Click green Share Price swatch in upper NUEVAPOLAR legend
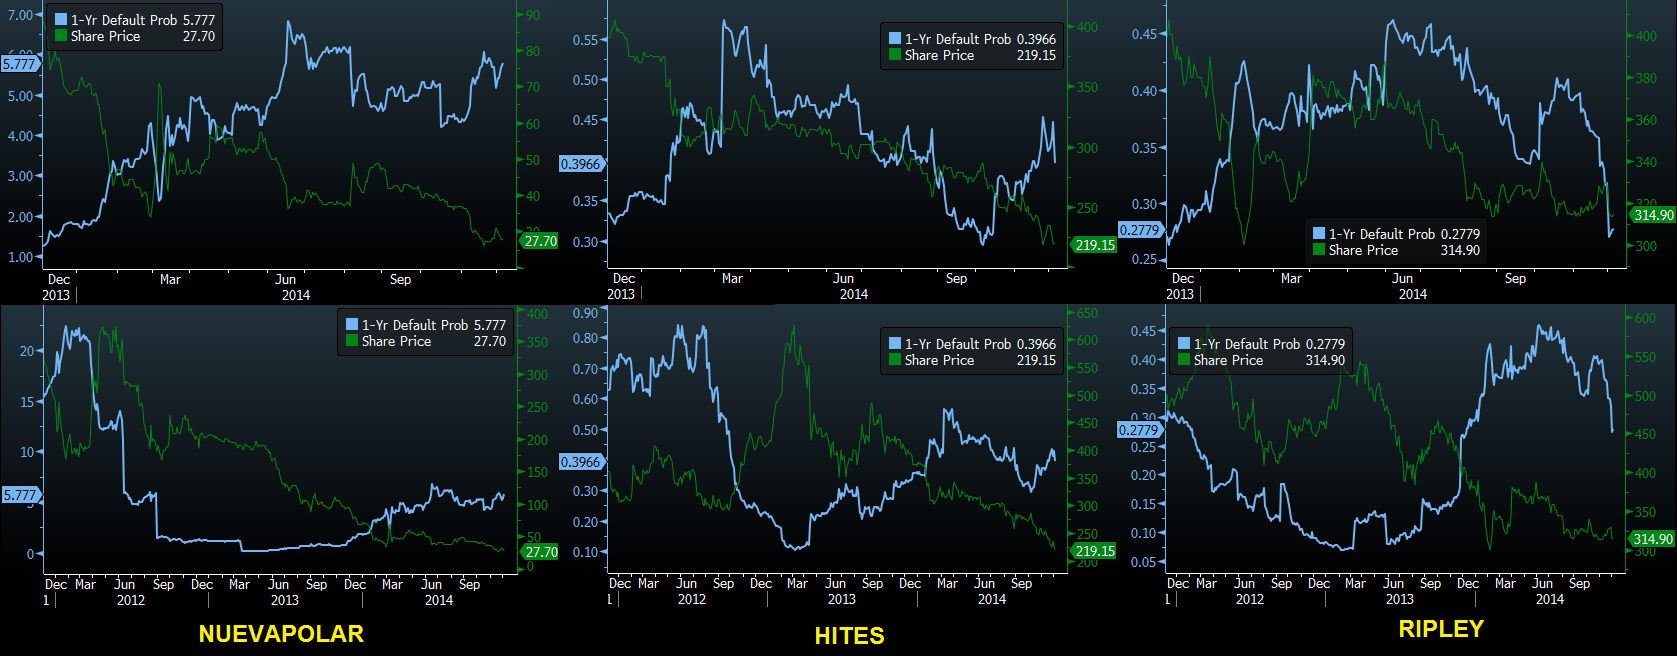The height and width of the screenshot is (656, 1677). pyautogui.click(x=61, y=36)
